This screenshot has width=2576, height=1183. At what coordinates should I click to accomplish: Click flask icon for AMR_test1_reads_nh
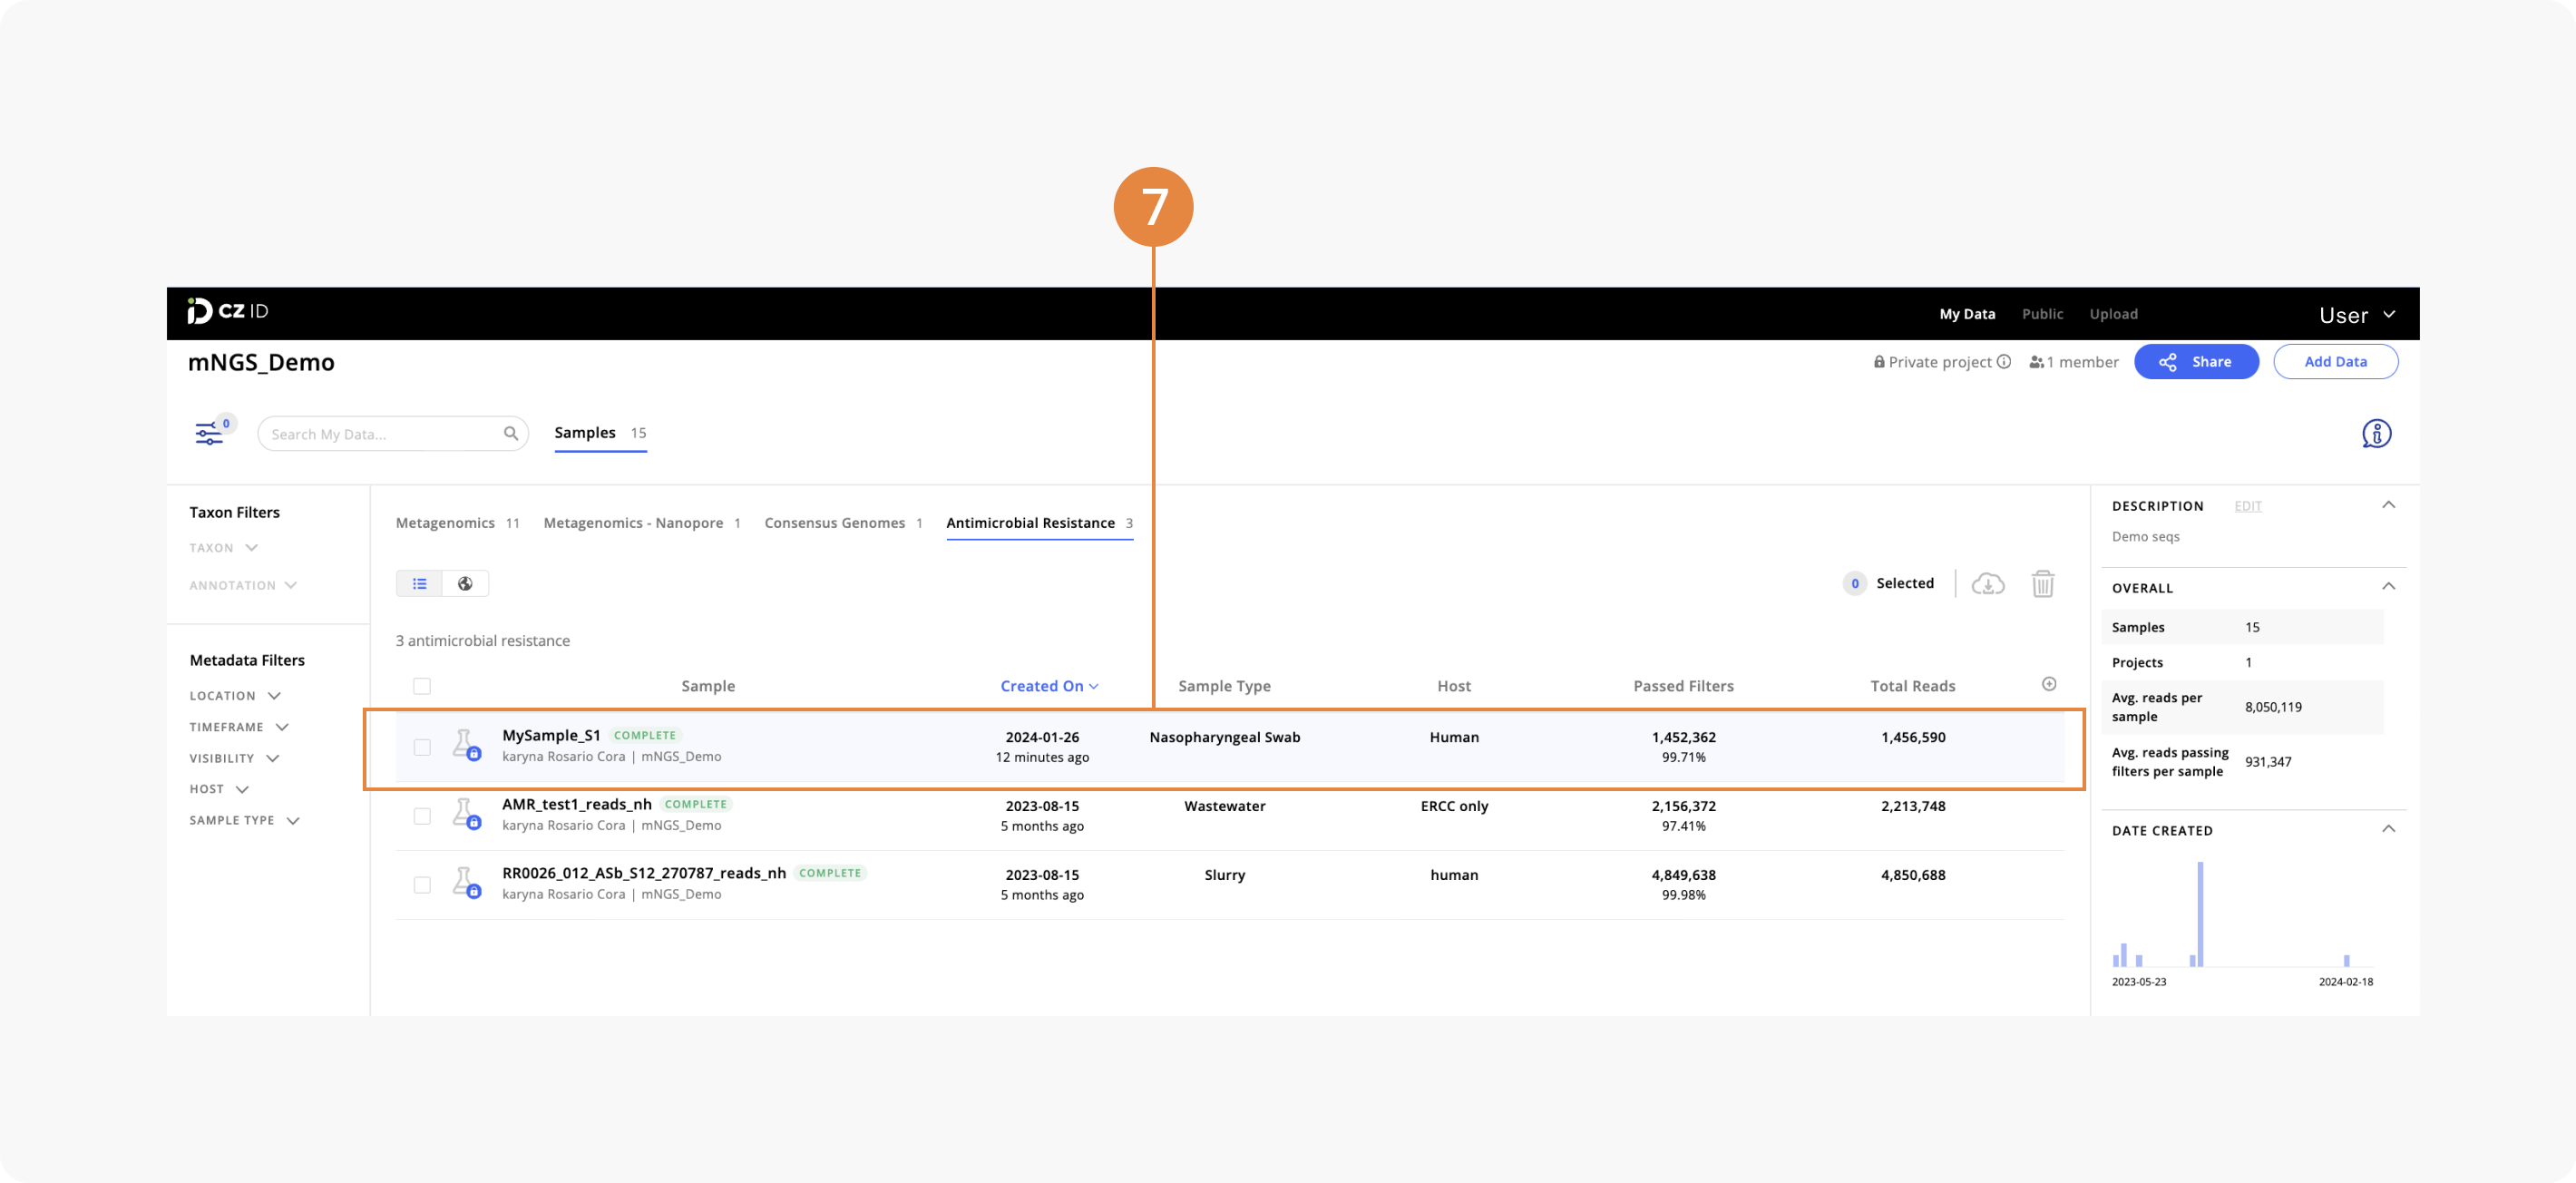click(x=466, y=814)
